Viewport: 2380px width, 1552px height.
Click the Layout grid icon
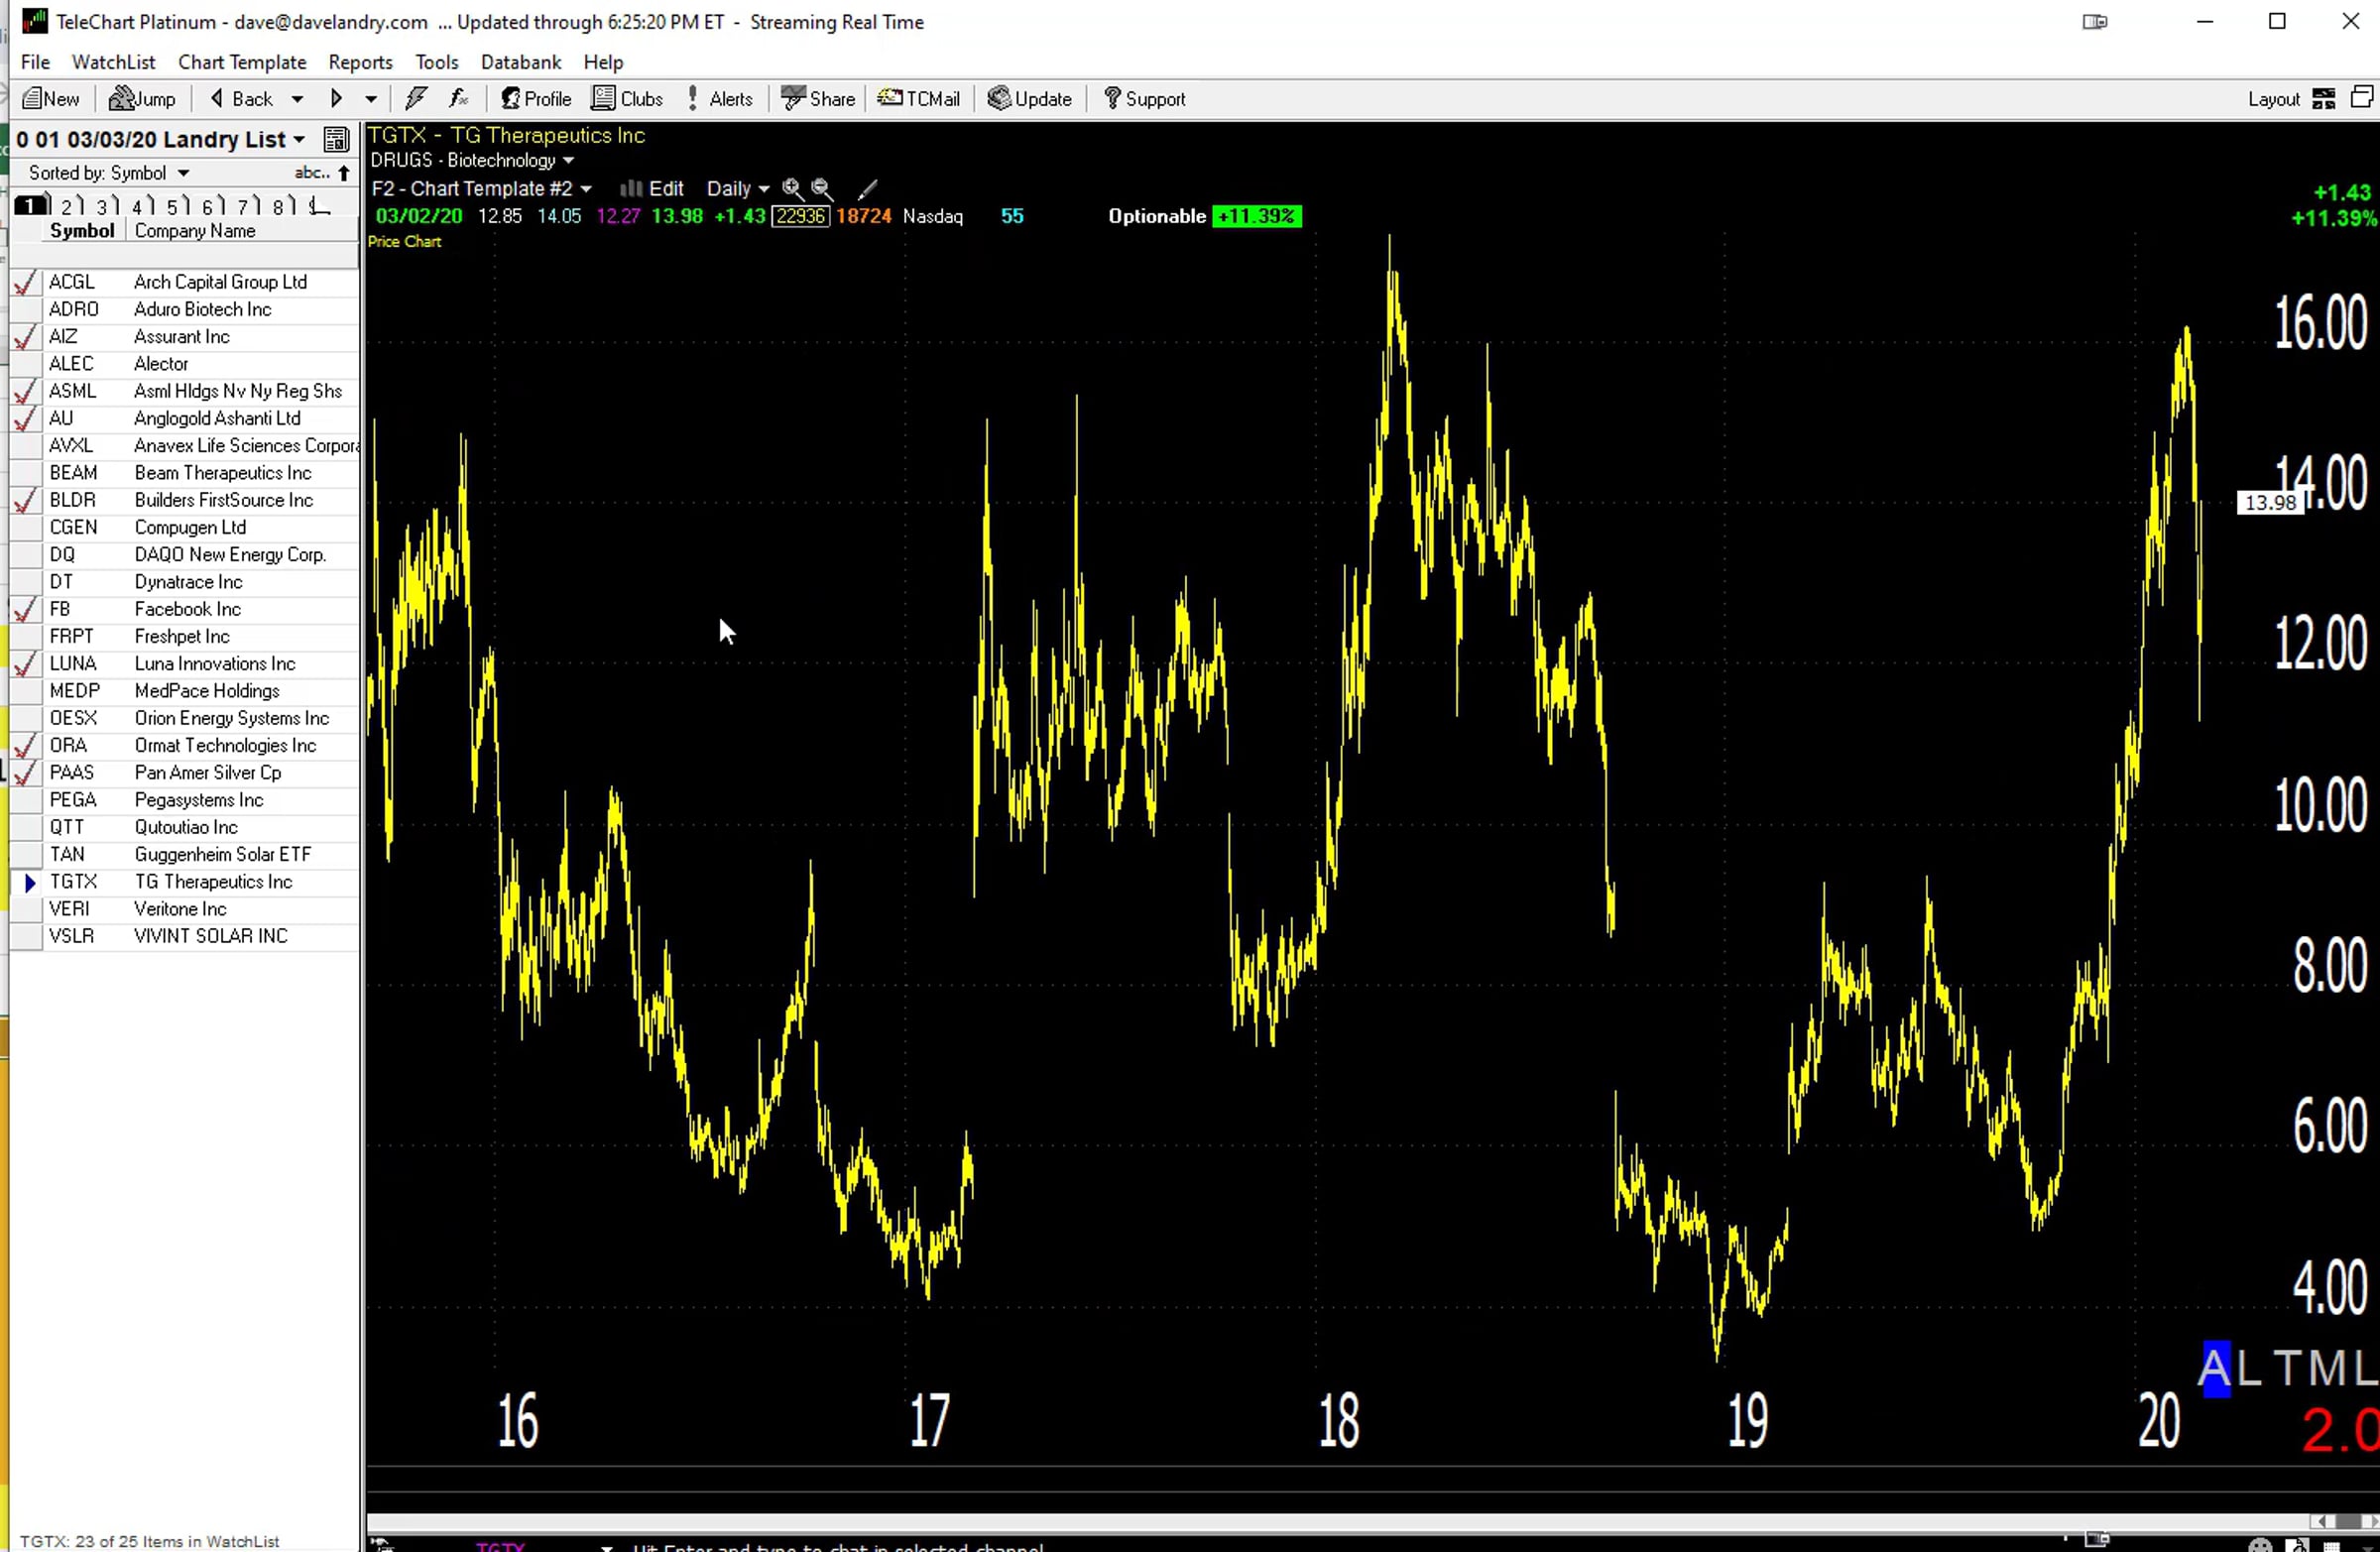coord(2324,98)
